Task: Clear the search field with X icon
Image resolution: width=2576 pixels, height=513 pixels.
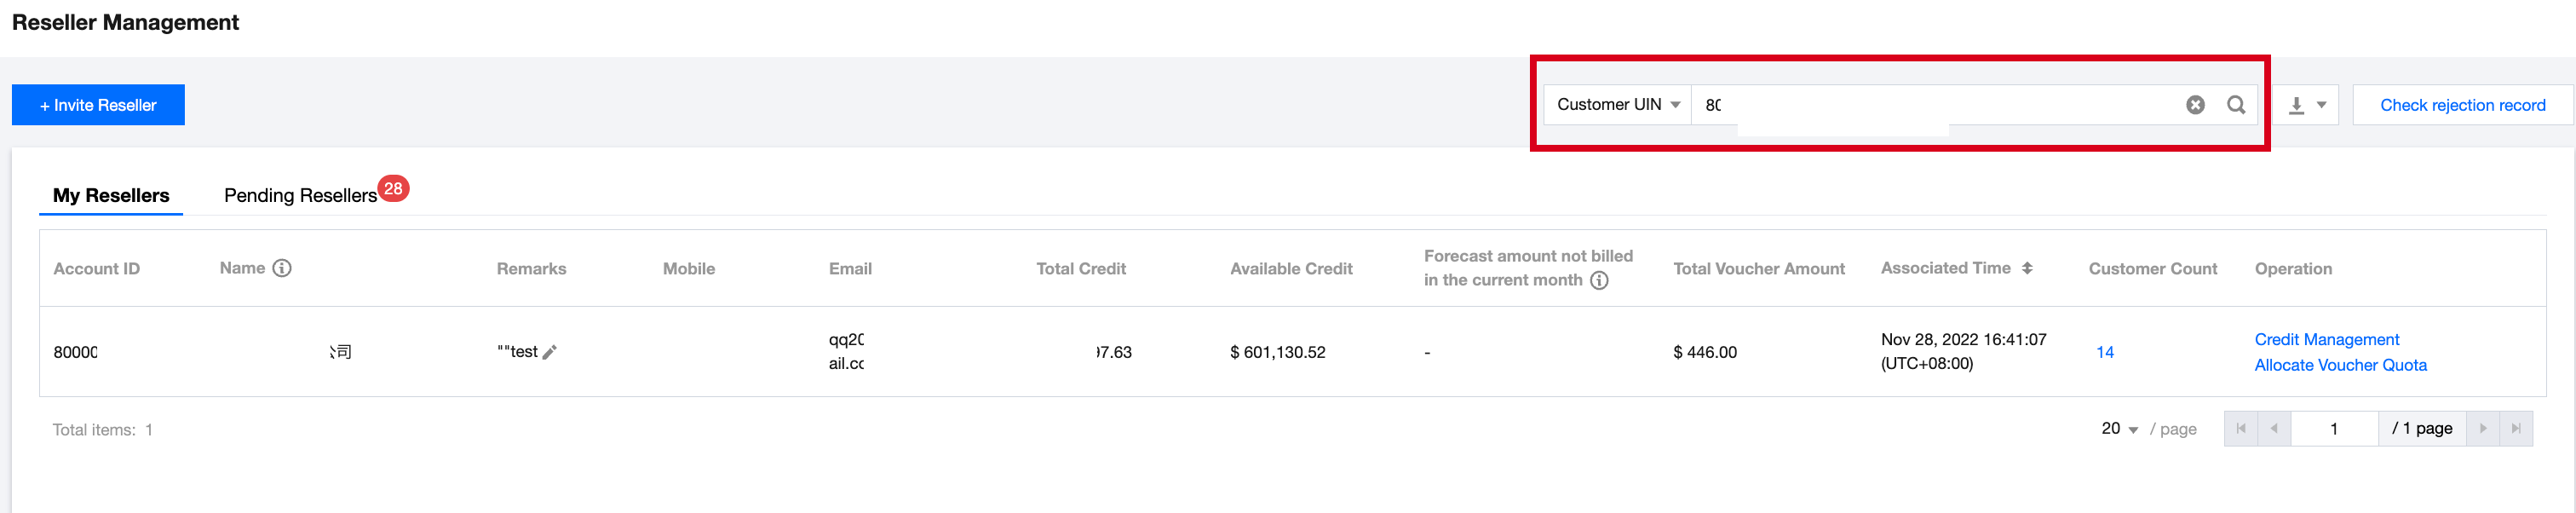Action: pyautogui.click(x=2195, y=105)
